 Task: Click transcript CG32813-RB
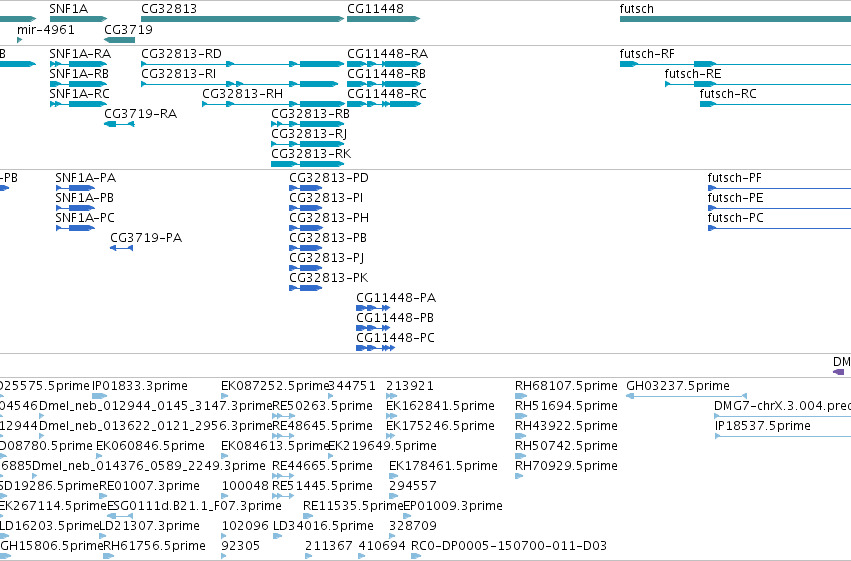click(308, 124)
